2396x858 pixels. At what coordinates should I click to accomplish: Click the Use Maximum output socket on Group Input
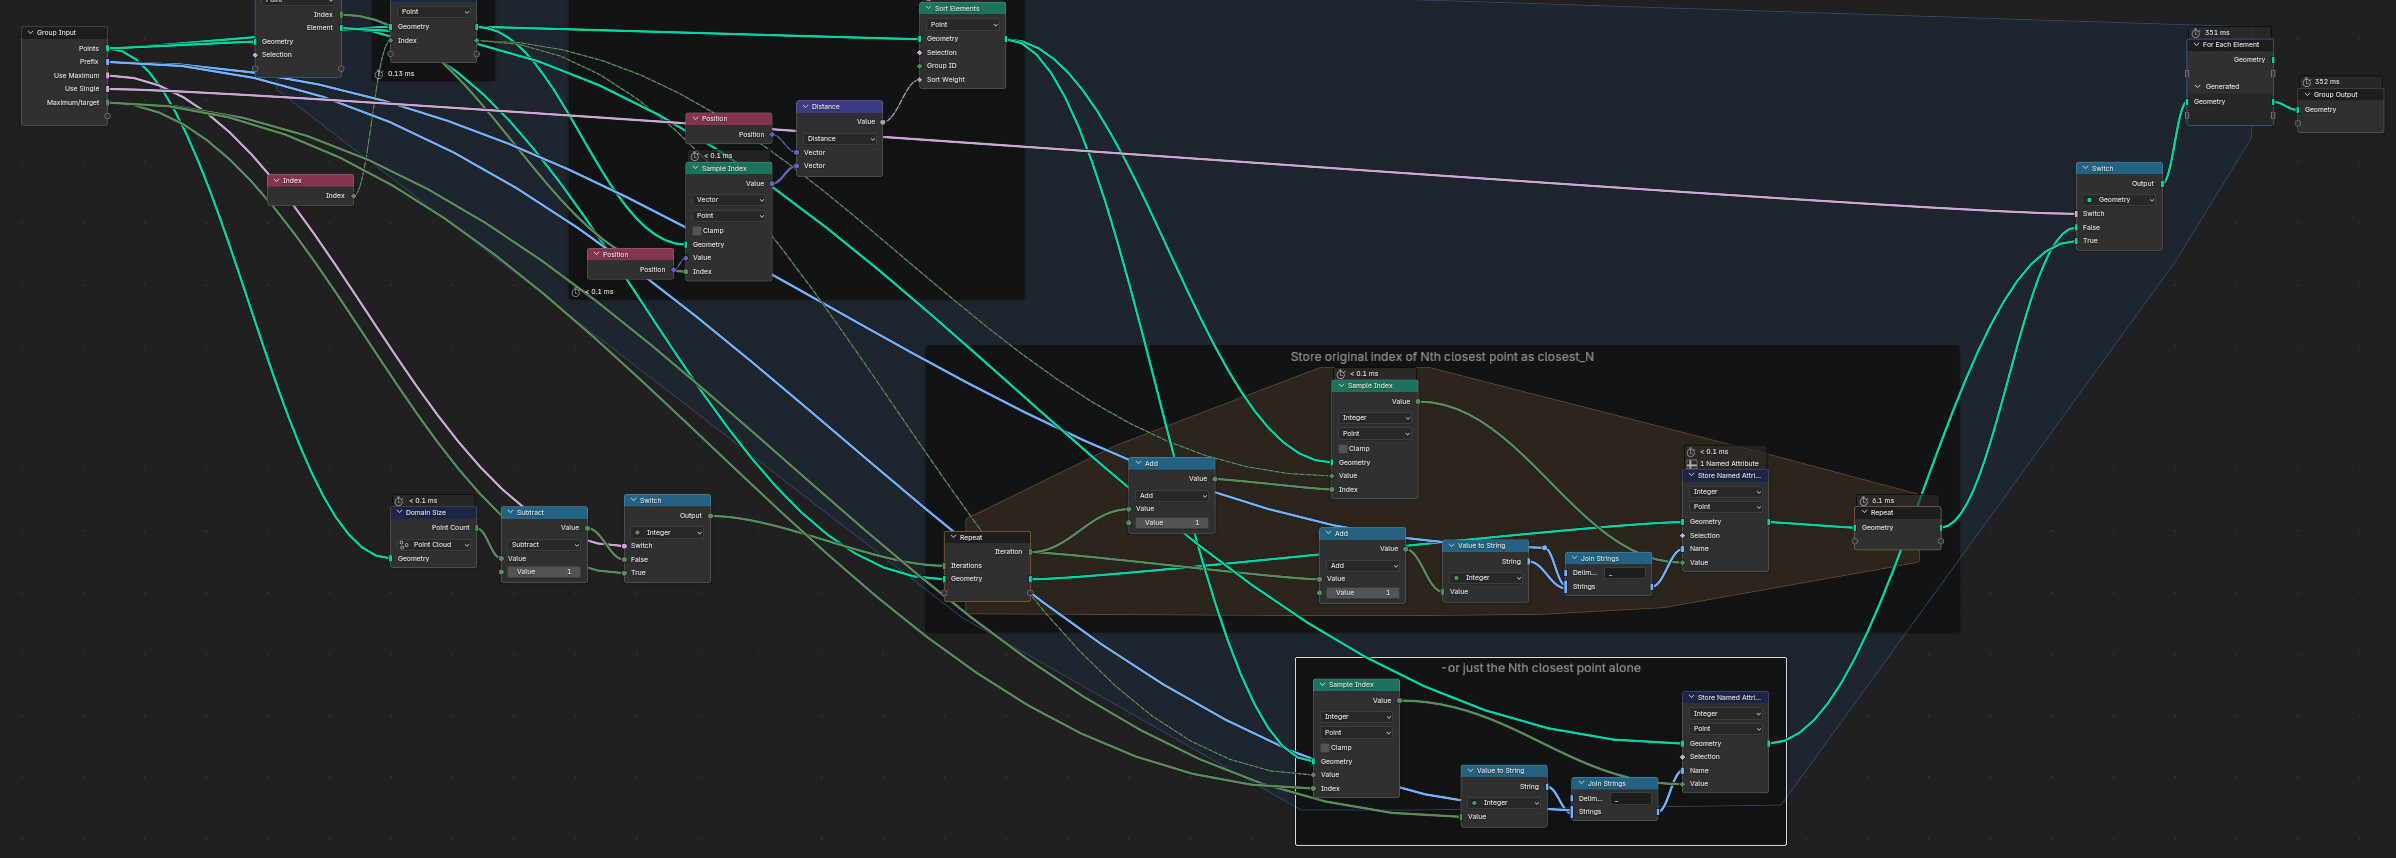pos(108,75)
